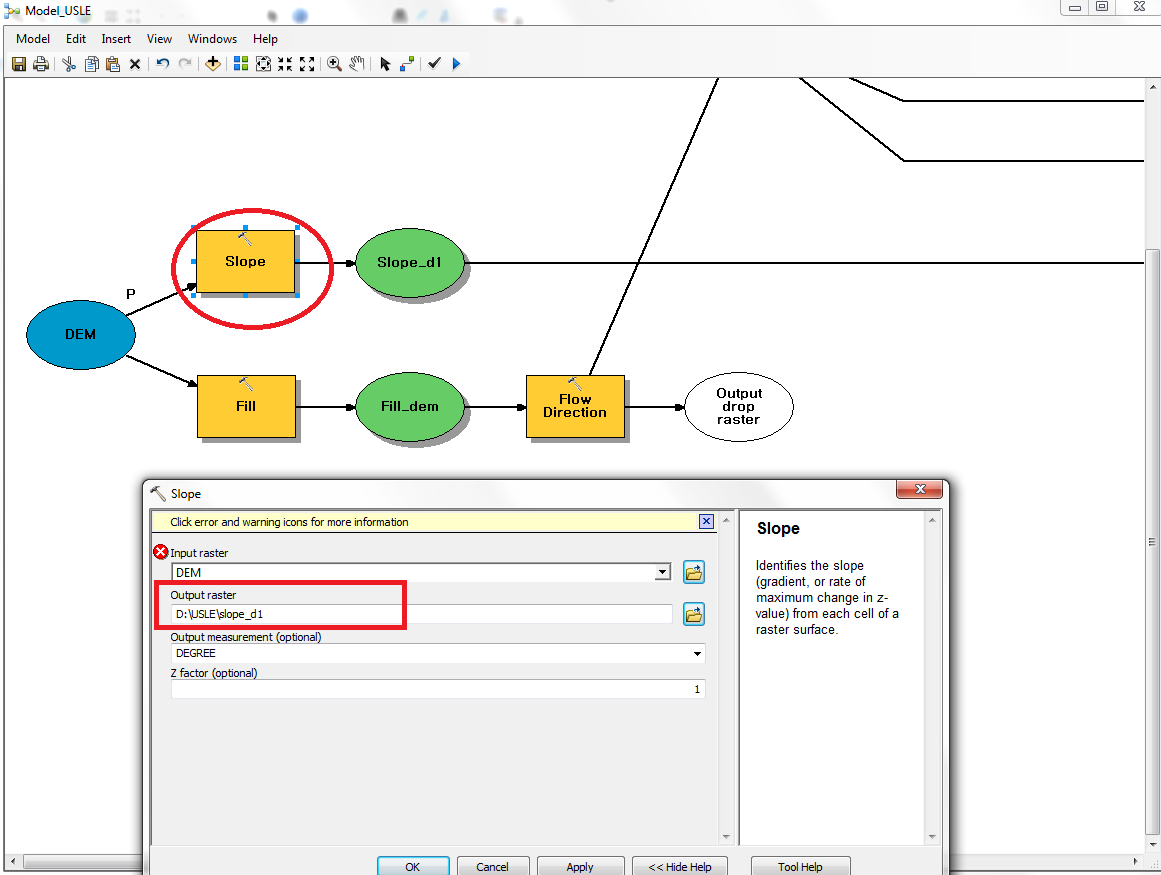Click the Output raster field label
Viewport: 1161px width, 875px height.
coord(203,595)
